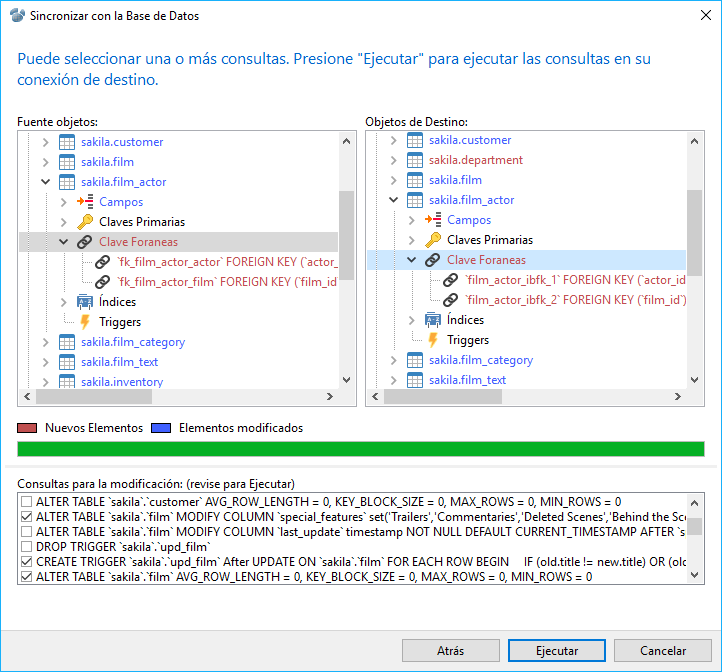Expand sakila.customer in source objects
Image resolution: width=722 pixels, height=672 pixels.
point(45,142)
